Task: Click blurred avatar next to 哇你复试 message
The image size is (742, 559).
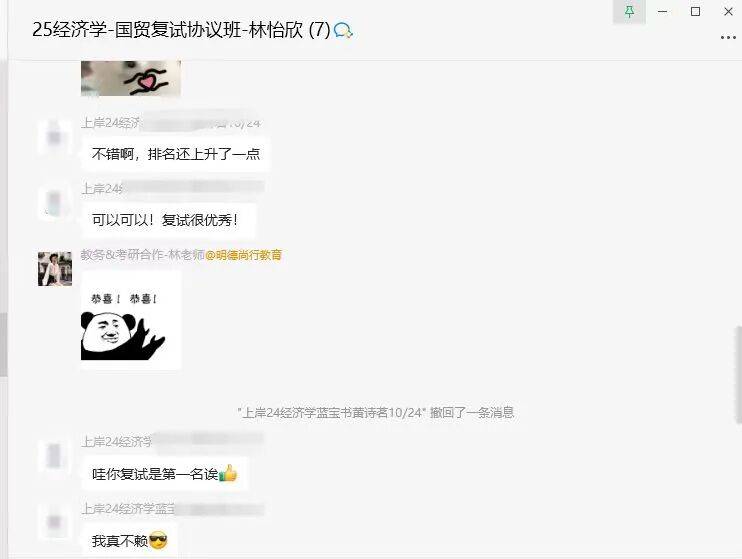Action: (x=55, y=456)
